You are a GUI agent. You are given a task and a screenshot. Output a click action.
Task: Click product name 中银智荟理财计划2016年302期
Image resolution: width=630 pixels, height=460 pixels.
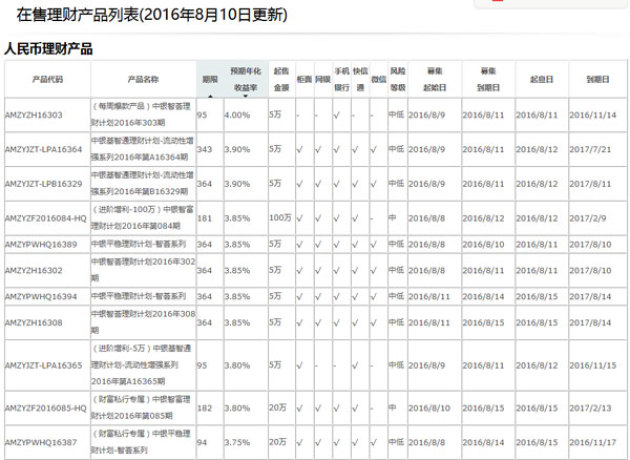tap(143, 270)
